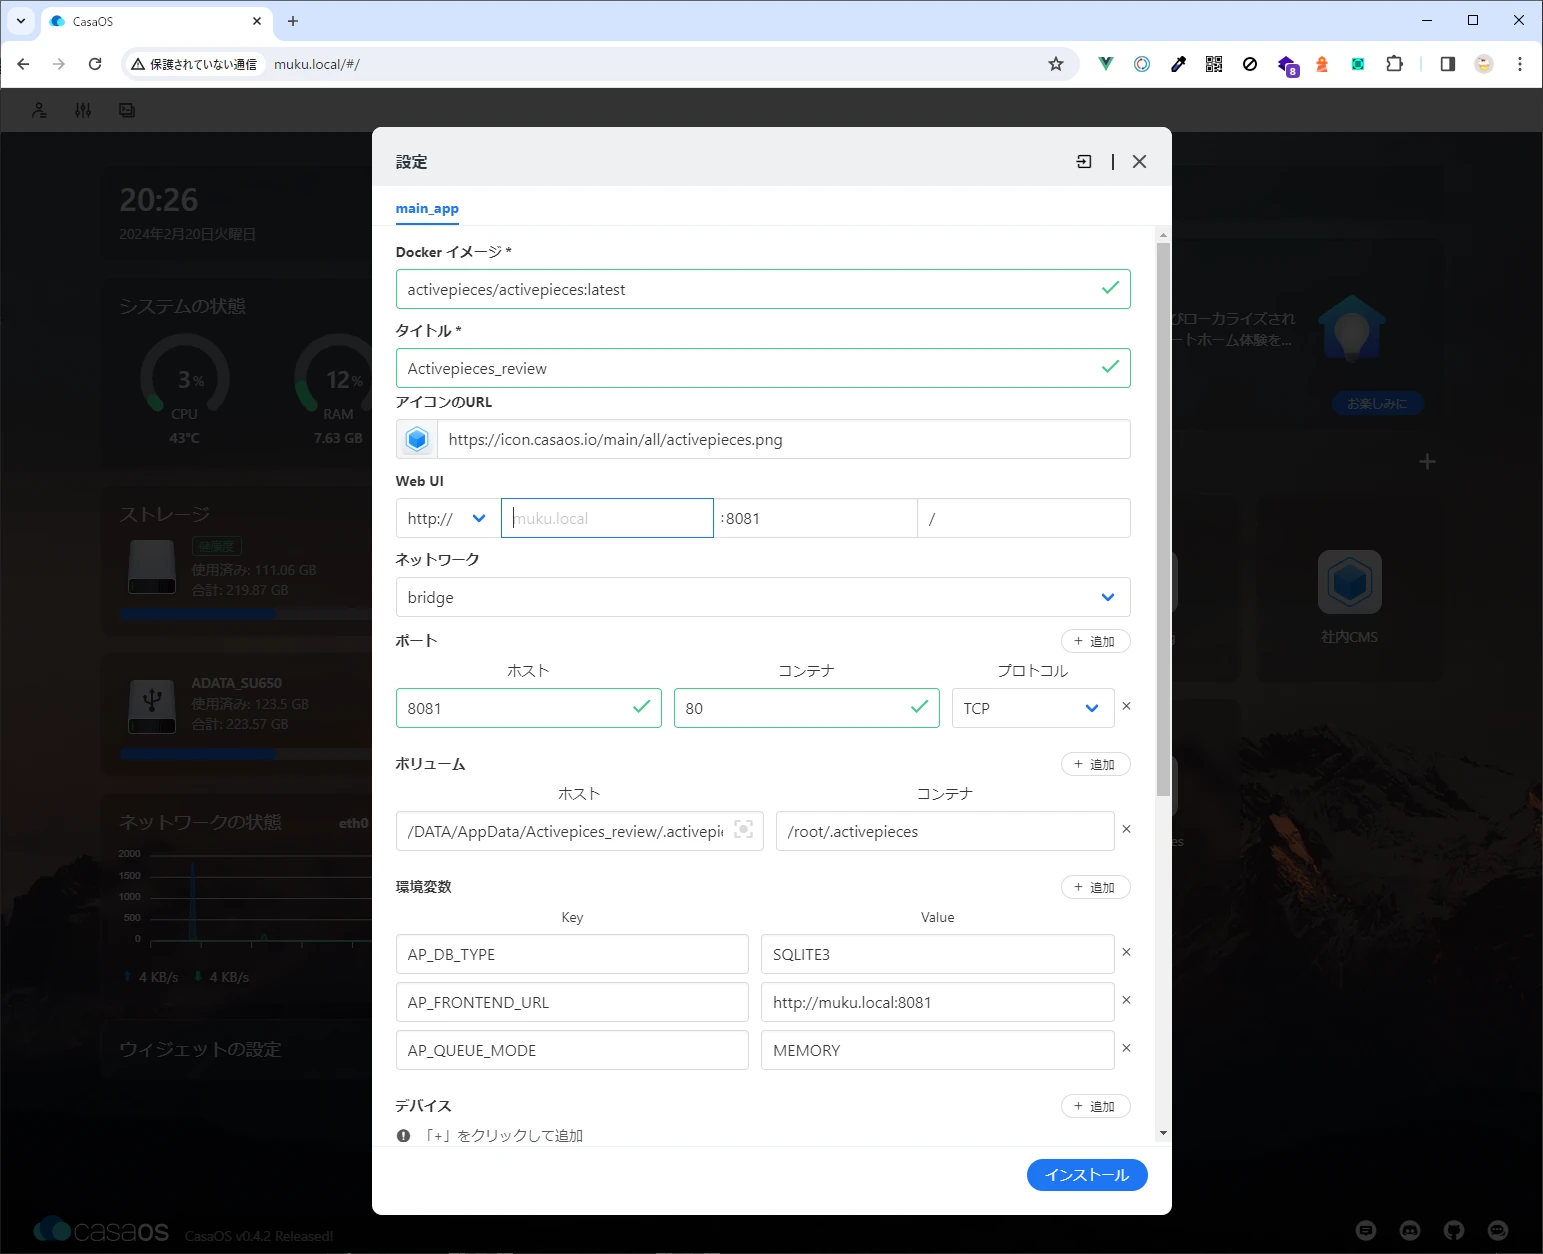The image size is (1543, 1254).
Task: Open the eyedropper extension
Action: click(1178, 64)
